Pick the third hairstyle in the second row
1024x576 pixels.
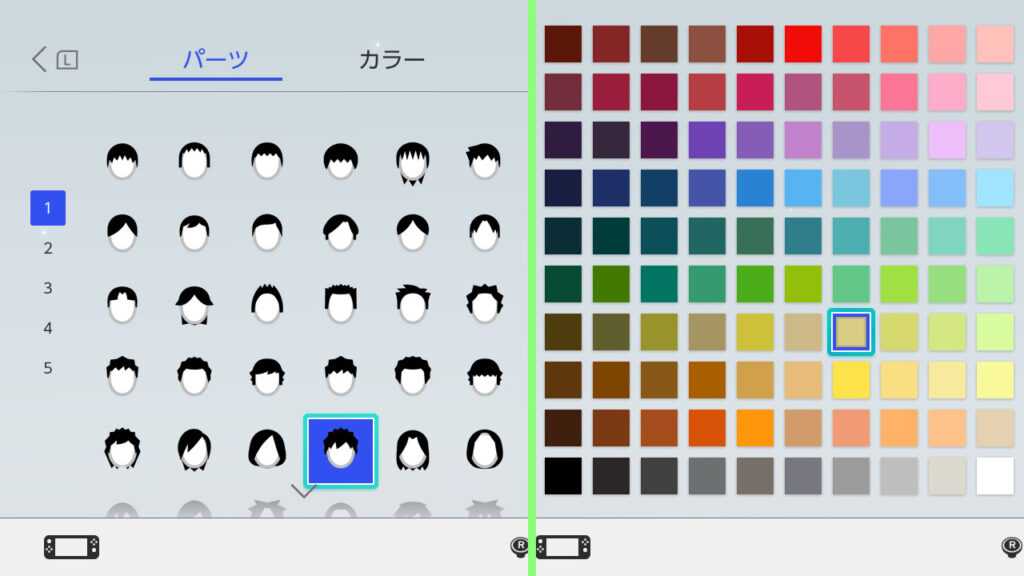[267, 232]
